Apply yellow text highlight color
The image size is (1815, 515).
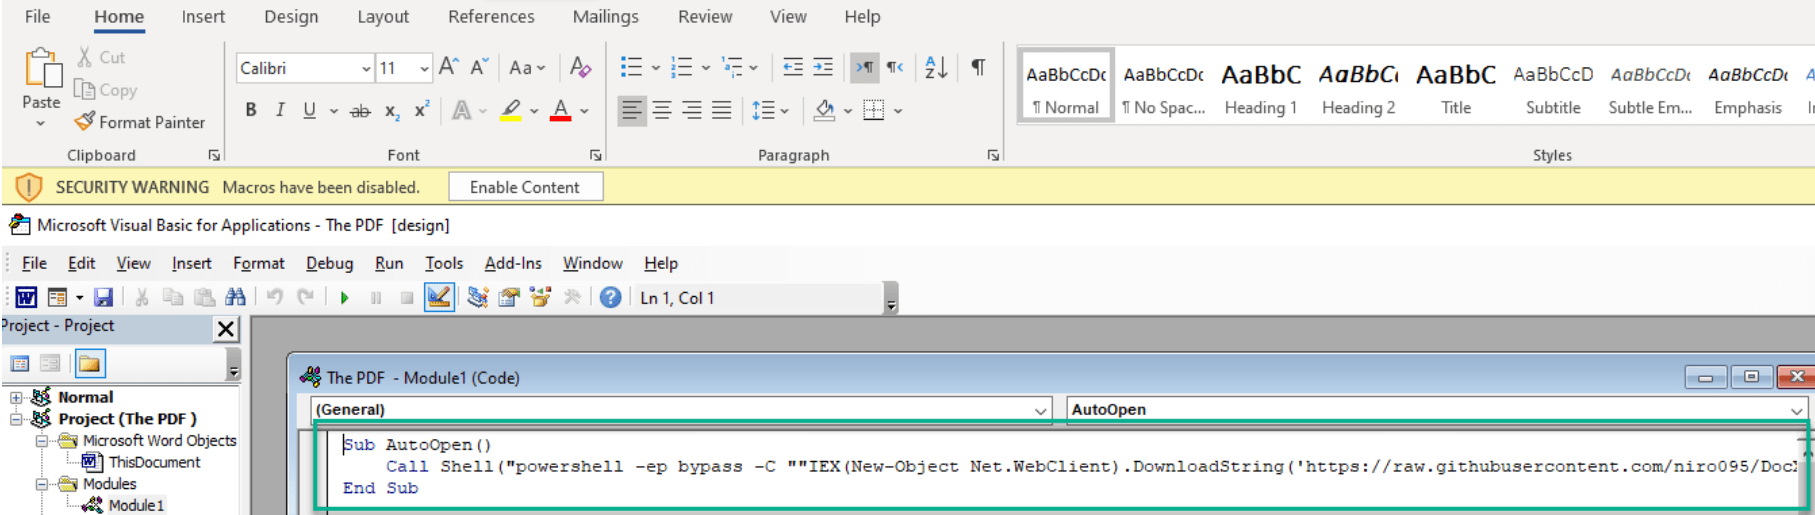pos(511,110)
